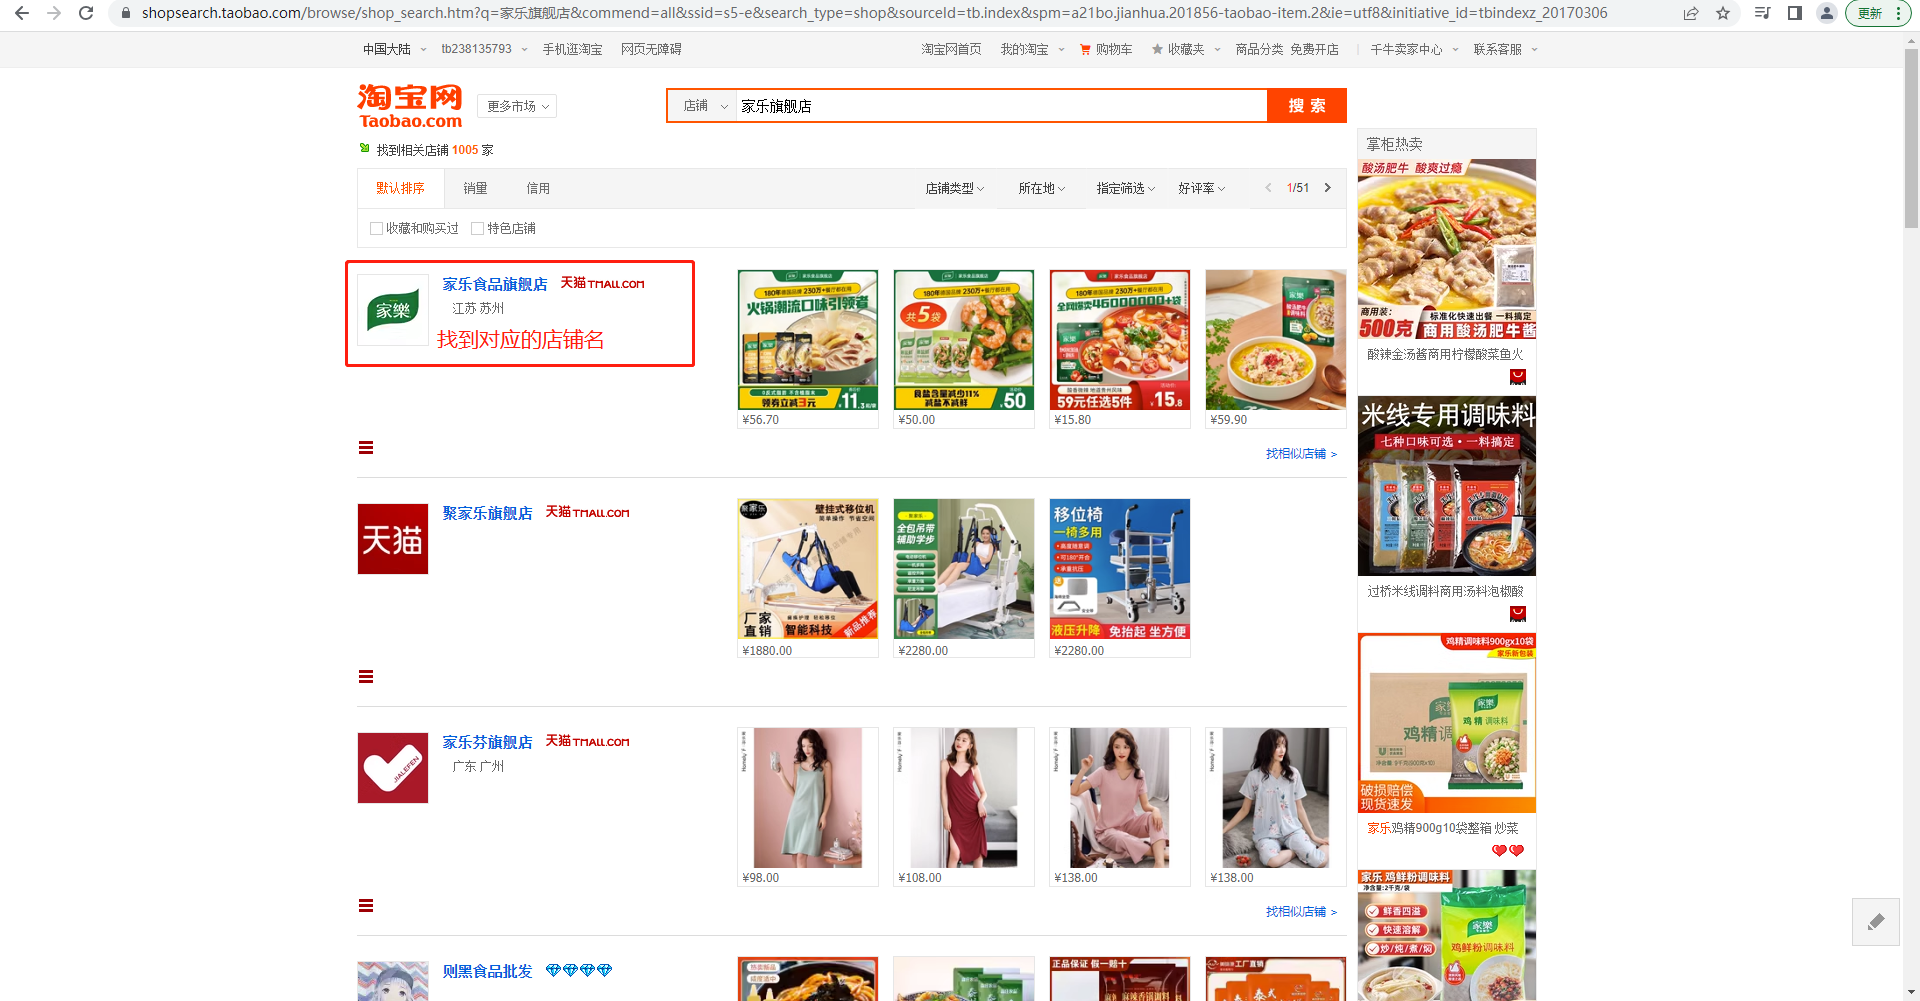Click the 则黑食品批发 shop link

point(487,971)
